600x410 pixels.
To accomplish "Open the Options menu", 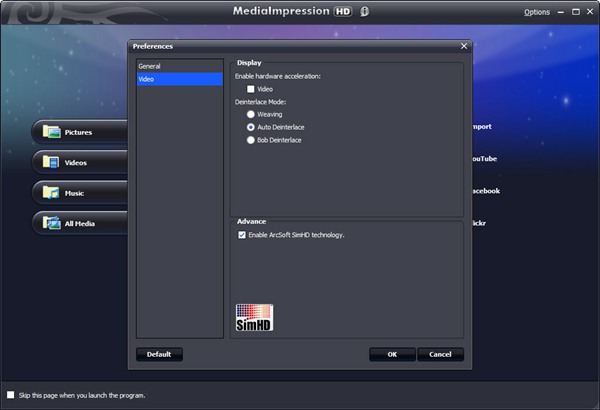I will coord(537,12).
